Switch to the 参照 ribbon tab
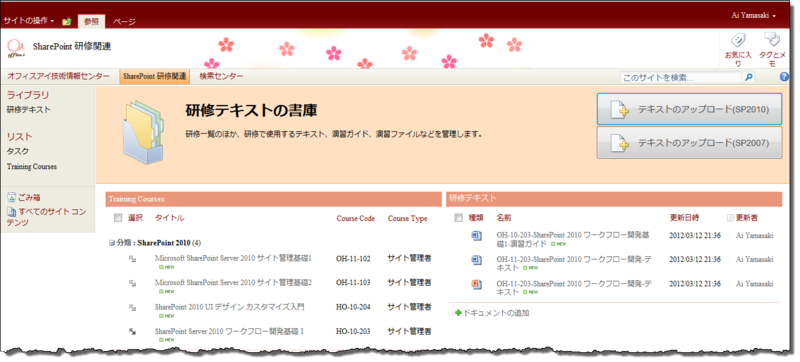Image resolution: width=800 pixels, height=362 pixels. [91, 21]
